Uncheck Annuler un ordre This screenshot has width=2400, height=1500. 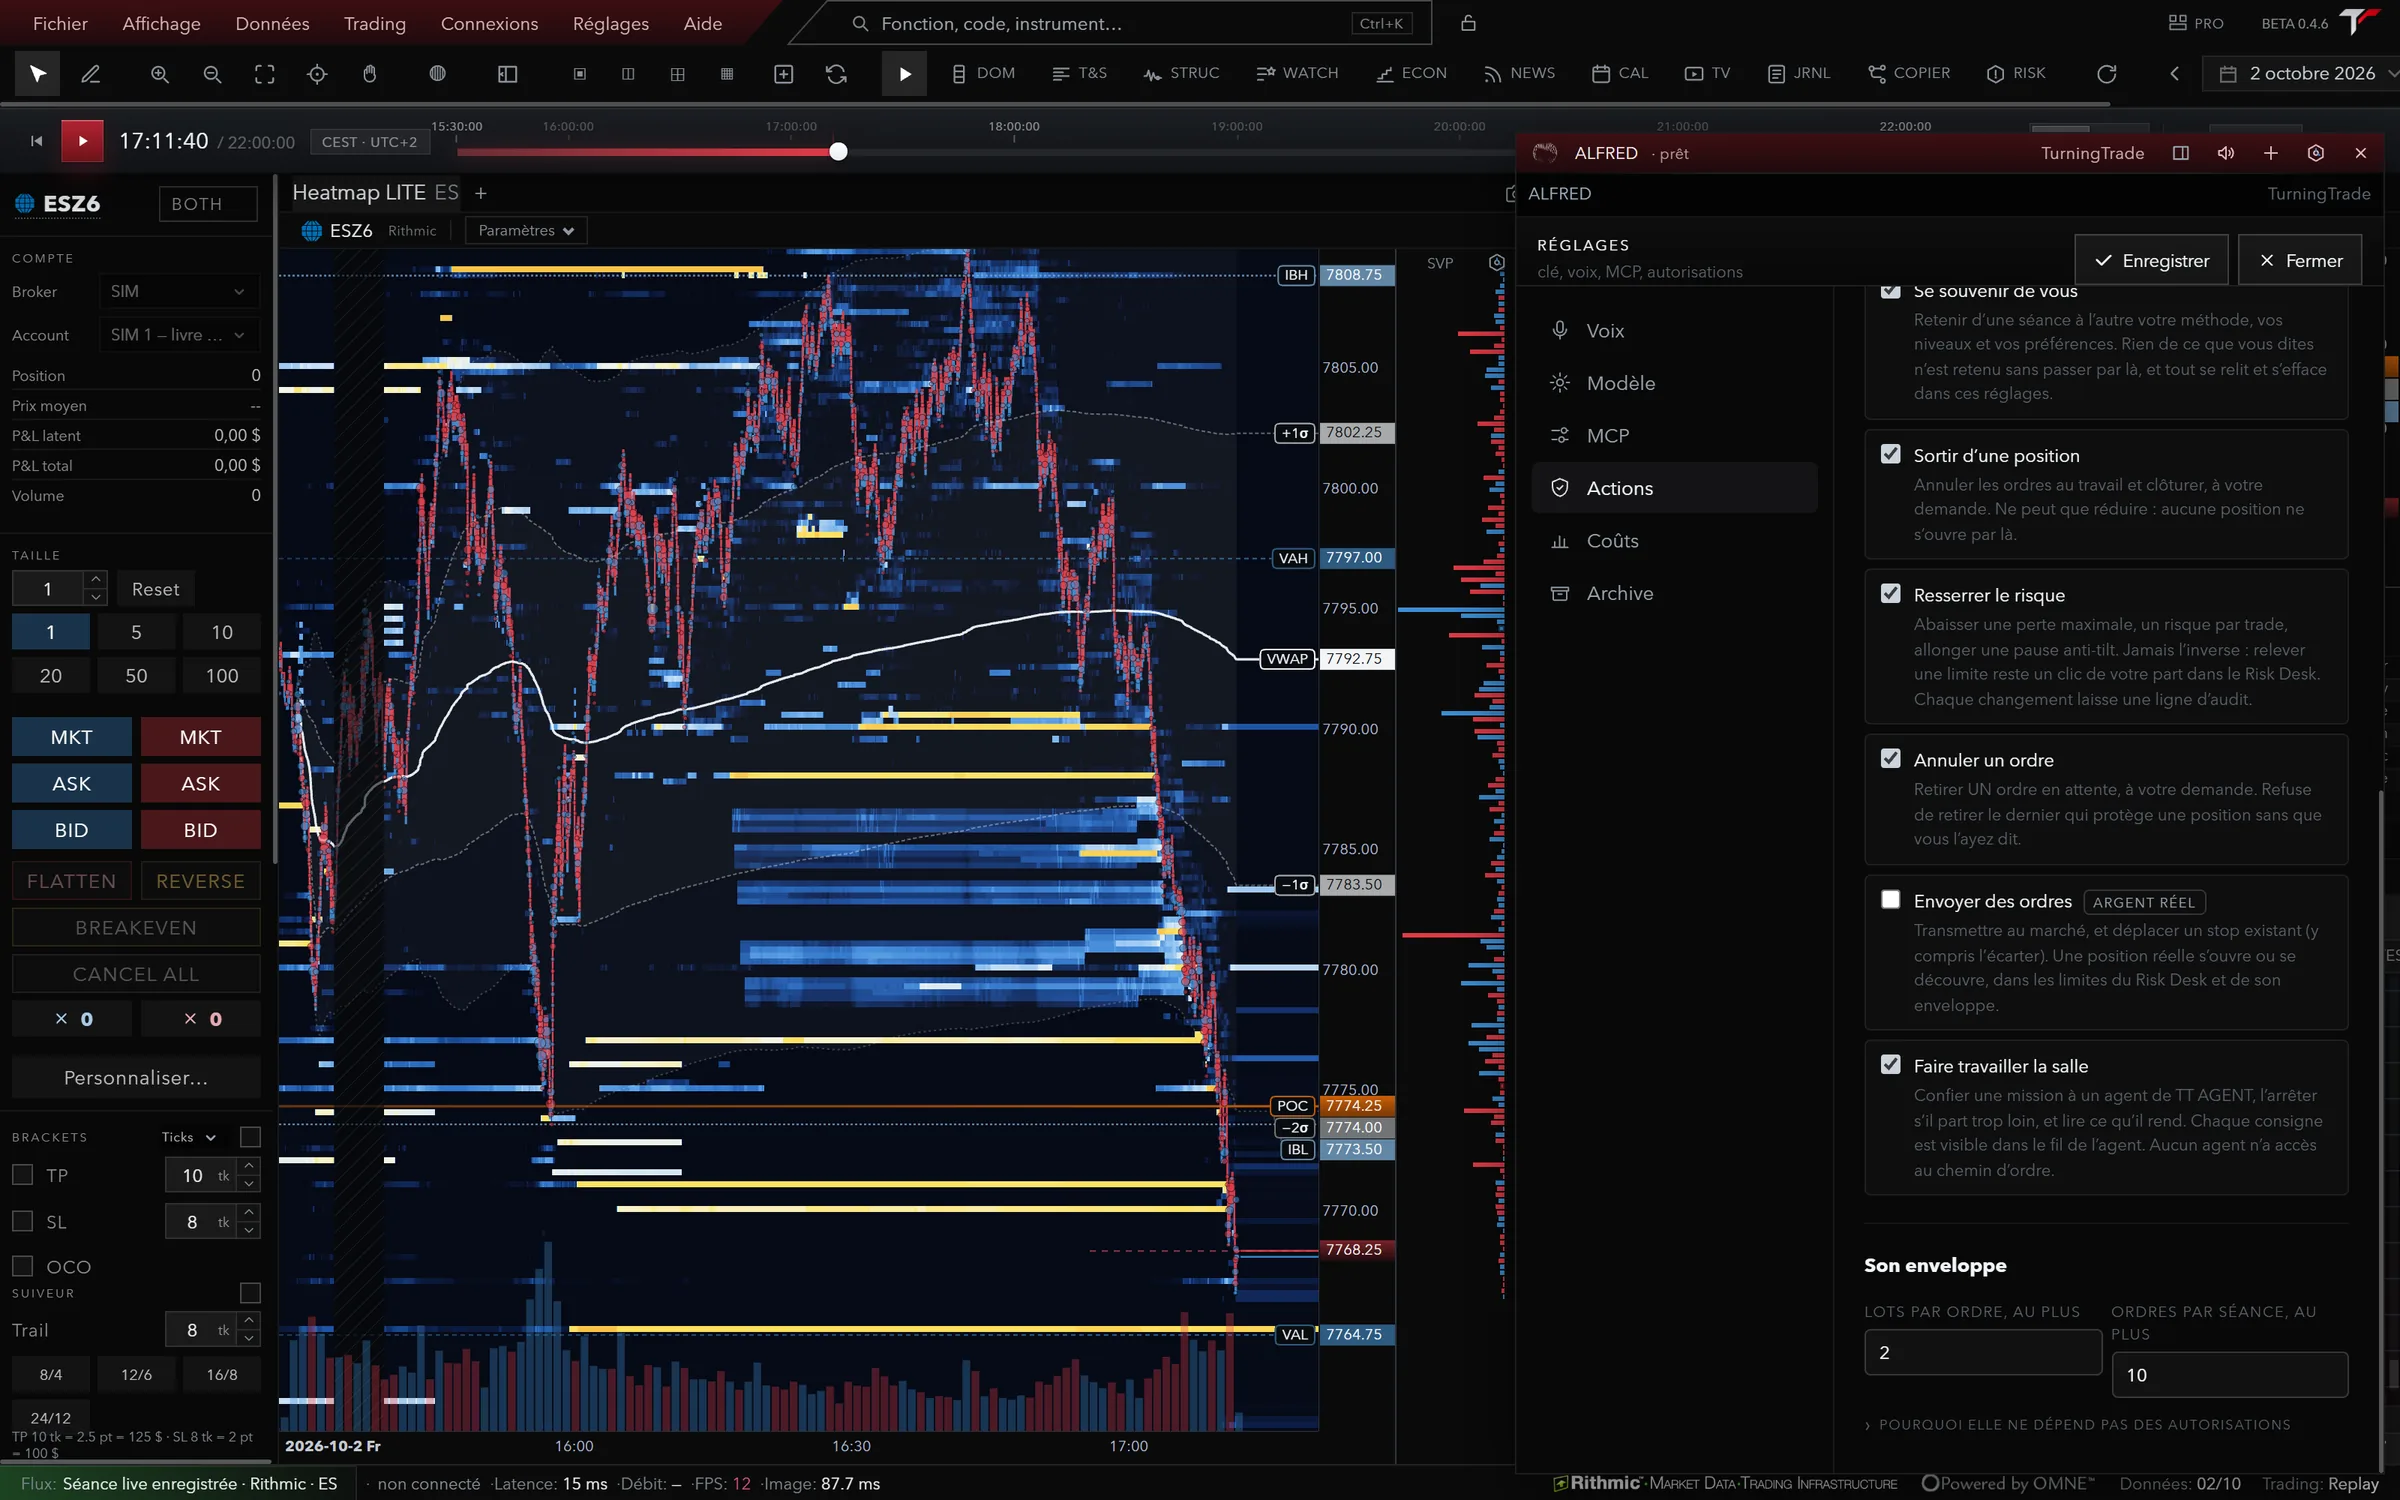point(1890,758)
